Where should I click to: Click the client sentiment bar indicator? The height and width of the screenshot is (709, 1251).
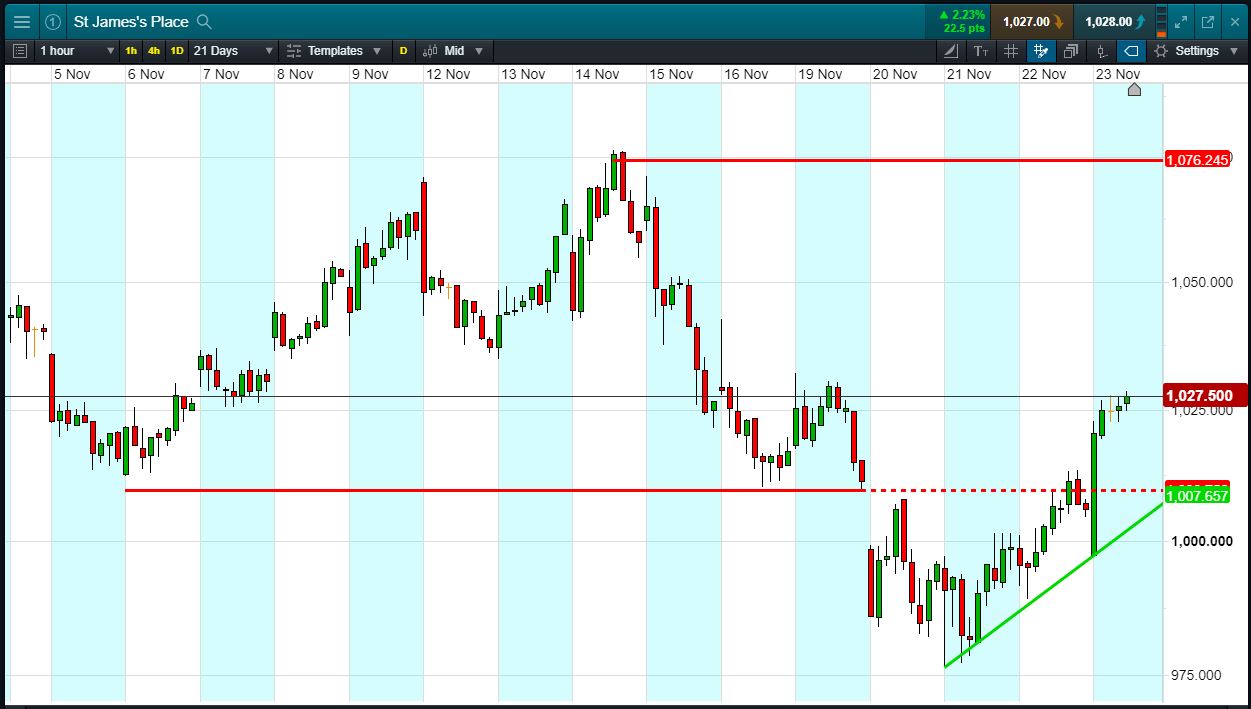[1161, 21]
